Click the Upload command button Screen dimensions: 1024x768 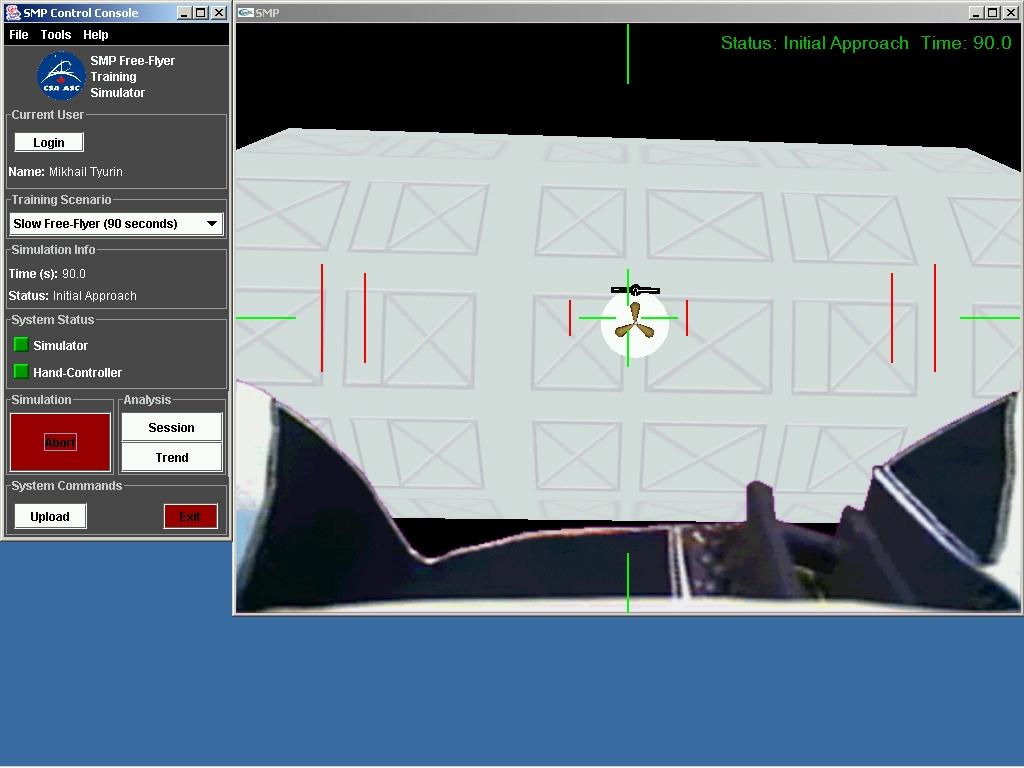coord(49,516)
